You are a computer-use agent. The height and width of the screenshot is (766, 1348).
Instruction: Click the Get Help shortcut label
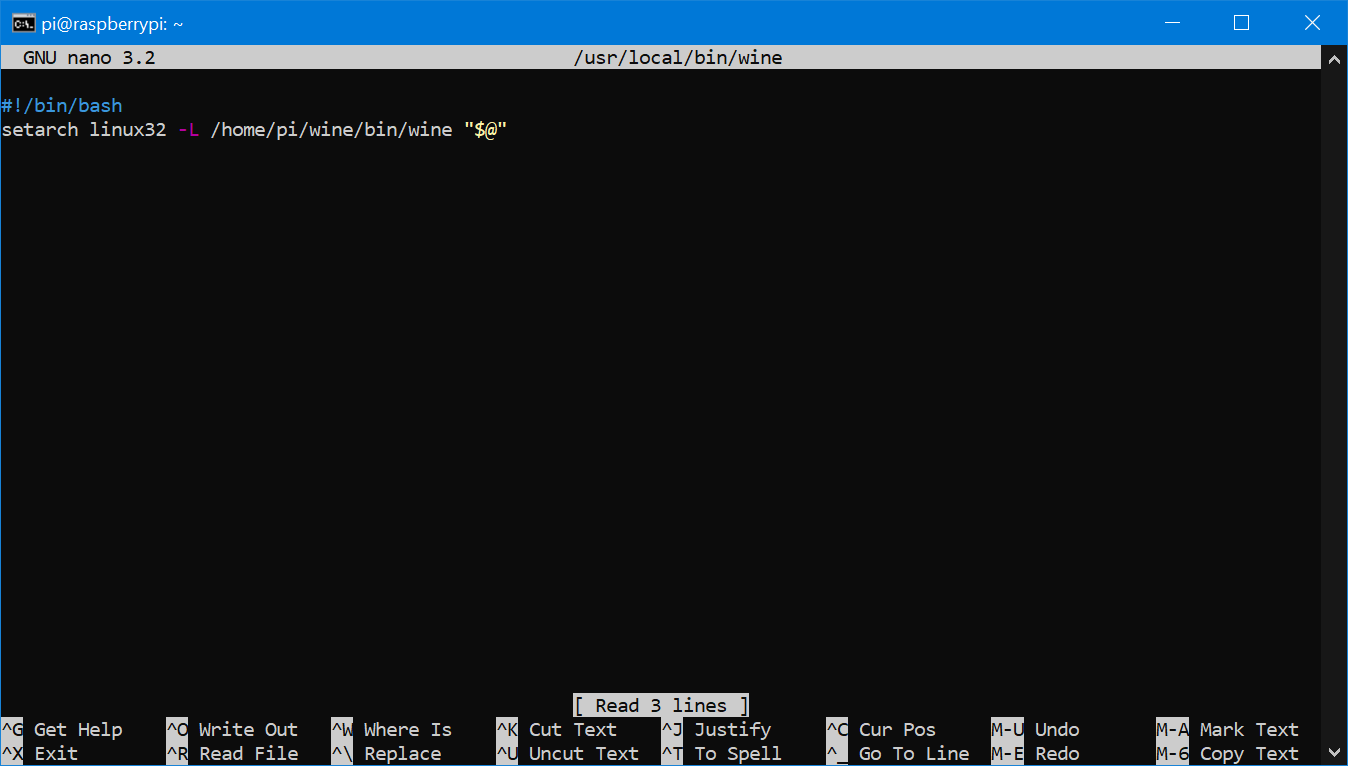[77, 730]
